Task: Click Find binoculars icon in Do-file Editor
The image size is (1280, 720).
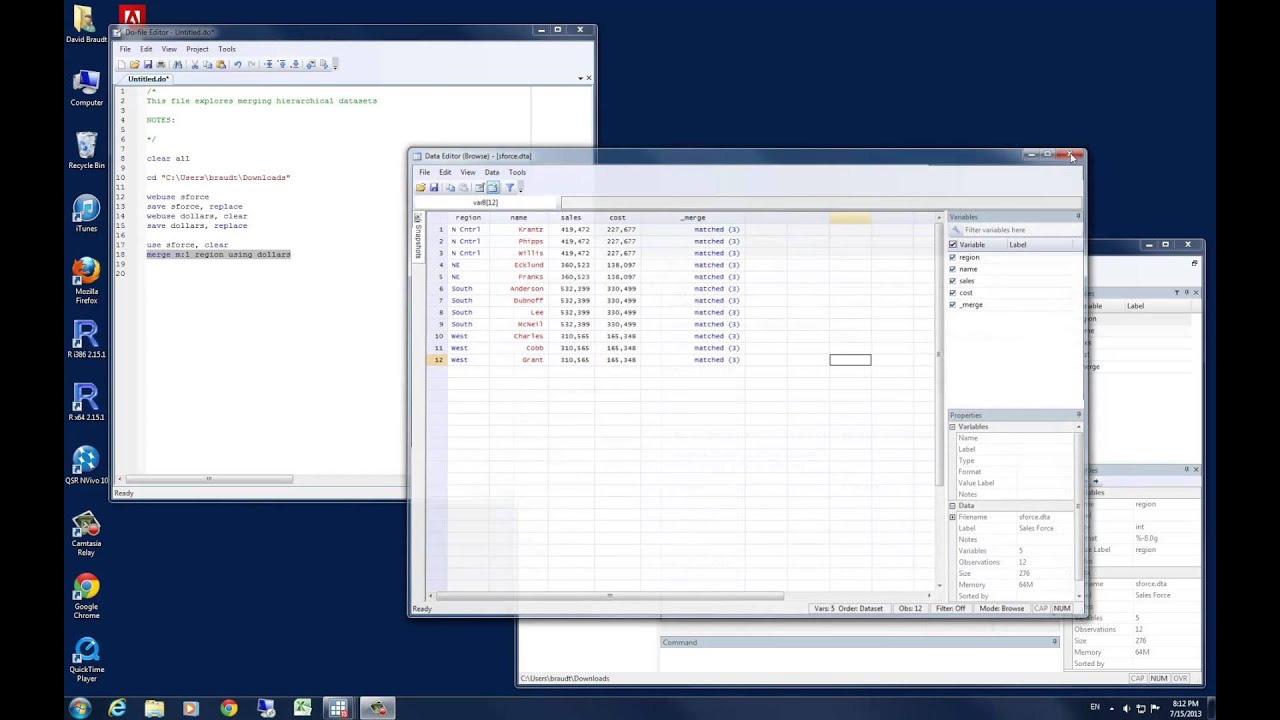Action: click(178, 64)
